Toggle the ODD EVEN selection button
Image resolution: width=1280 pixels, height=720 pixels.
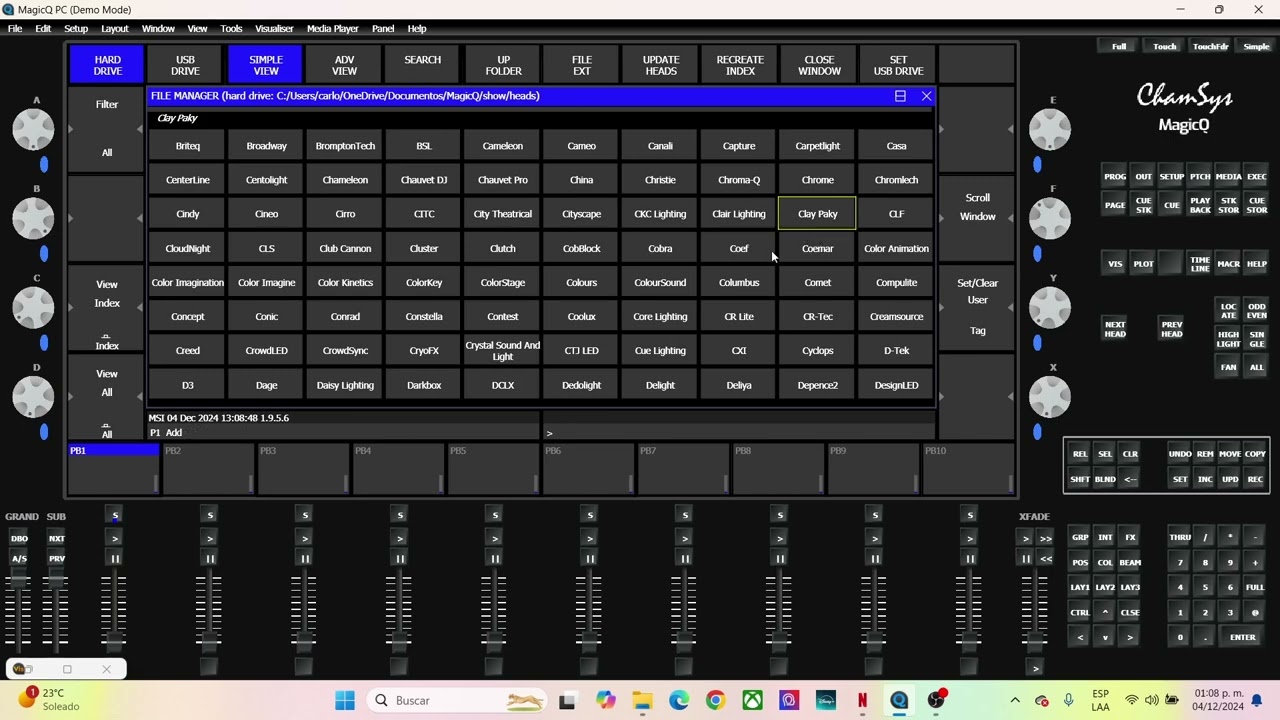click(1257, 311)
